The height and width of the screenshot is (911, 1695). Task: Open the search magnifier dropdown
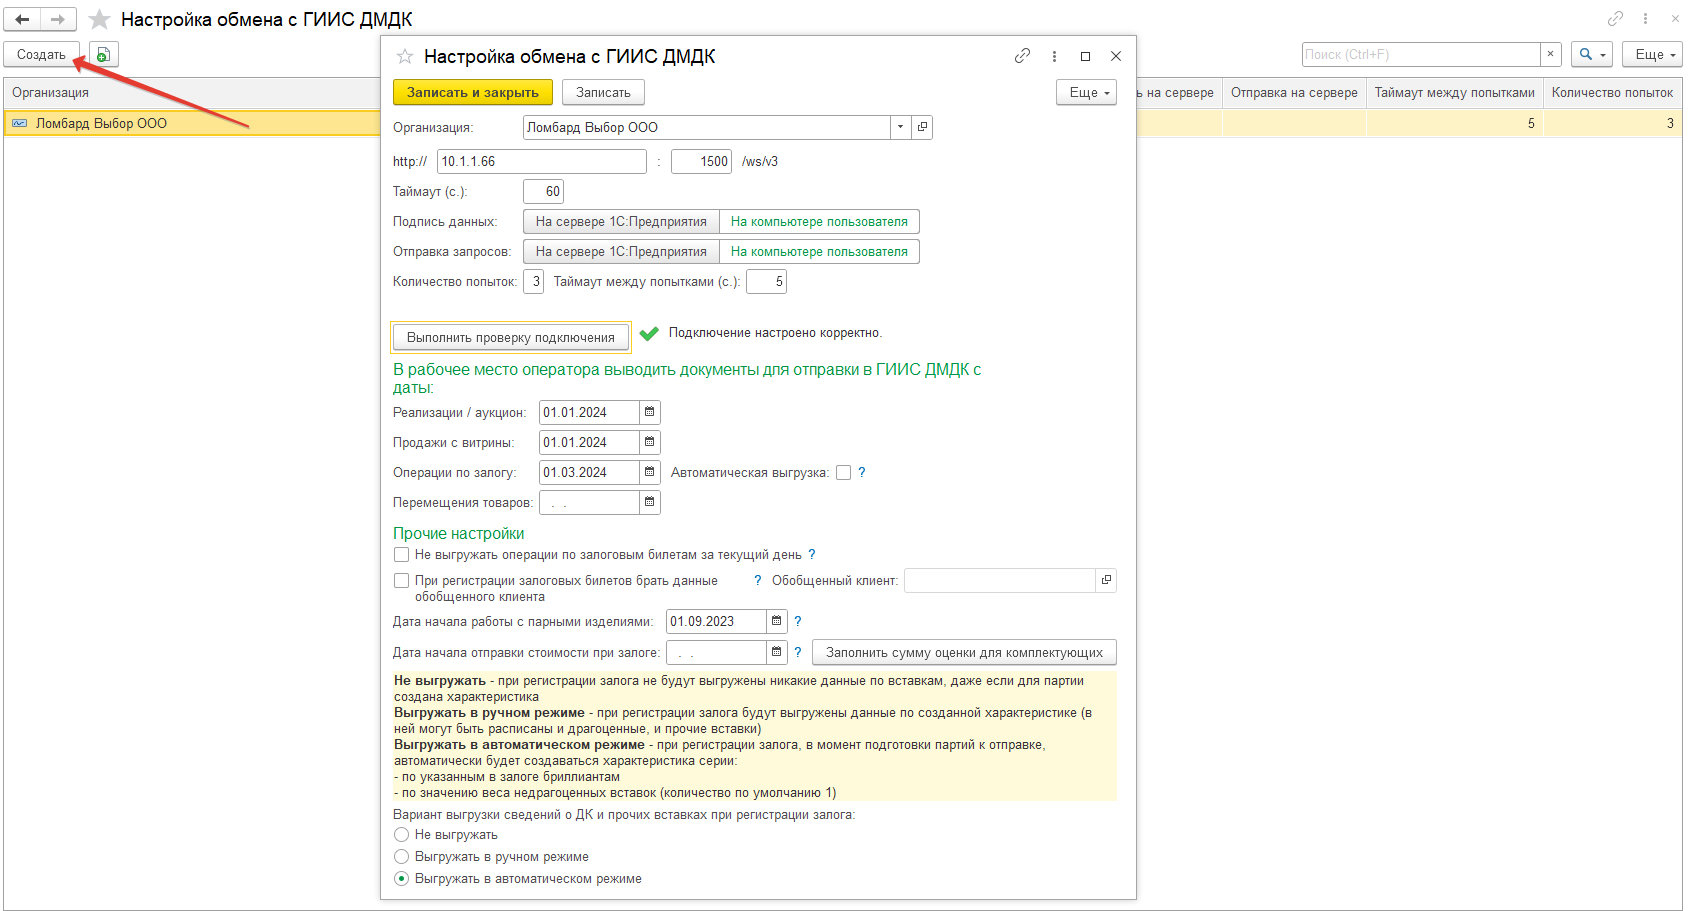[x=1592, y=54]
